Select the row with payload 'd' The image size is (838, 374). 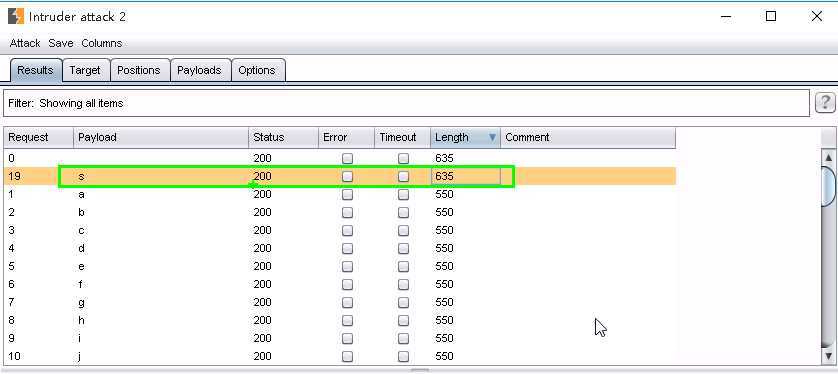coord(340,248)
